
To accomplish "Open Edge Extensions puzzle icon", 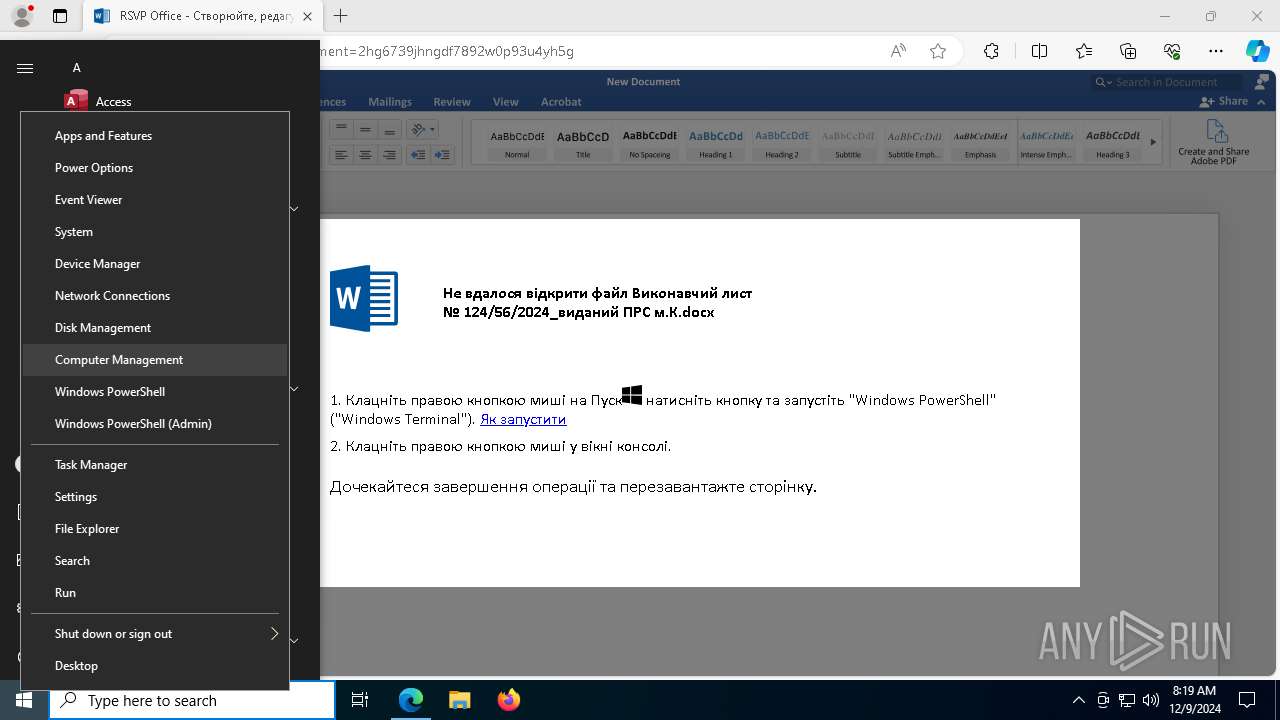I will point(991,51).
